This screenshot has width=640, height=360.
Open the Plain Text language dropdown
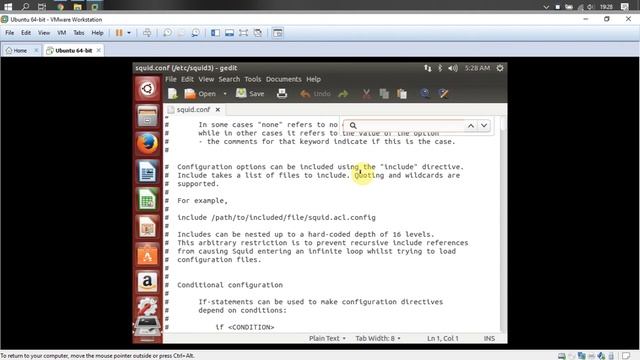coord(327,338)
